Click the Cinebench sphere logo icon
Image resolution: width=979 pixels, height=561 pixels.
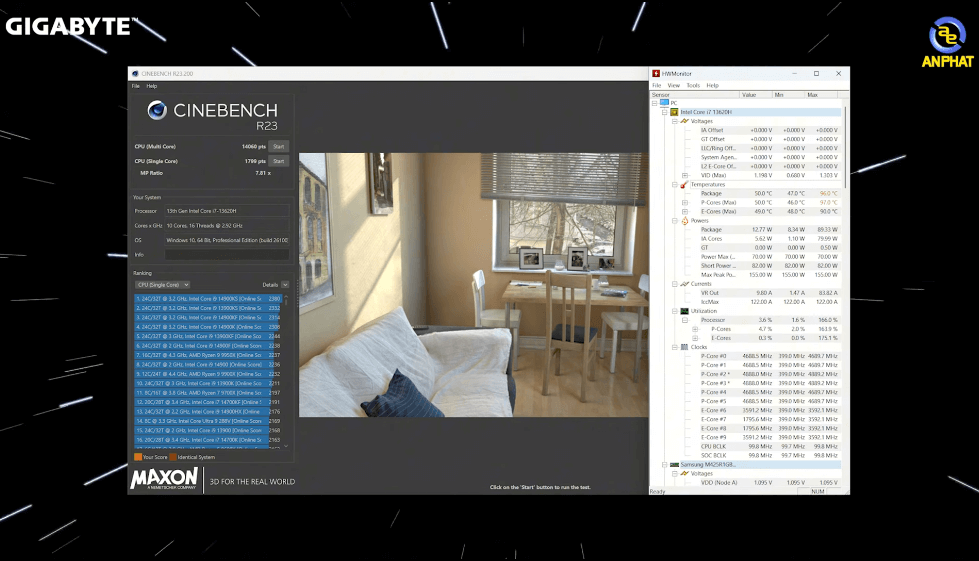157,110
